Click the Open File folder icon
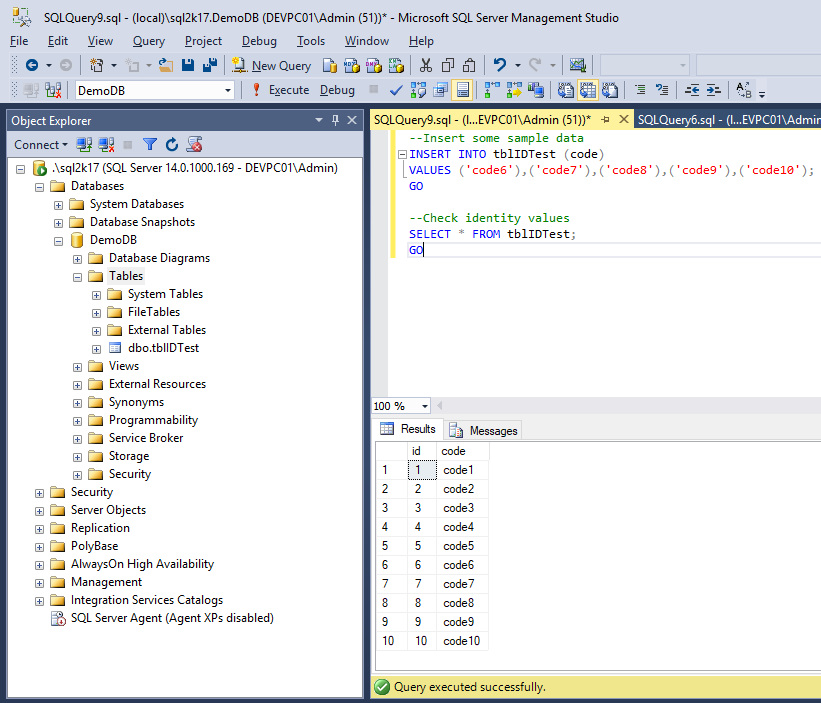The image size is (821, 703). pyautogui.click(x=167, y=65)
